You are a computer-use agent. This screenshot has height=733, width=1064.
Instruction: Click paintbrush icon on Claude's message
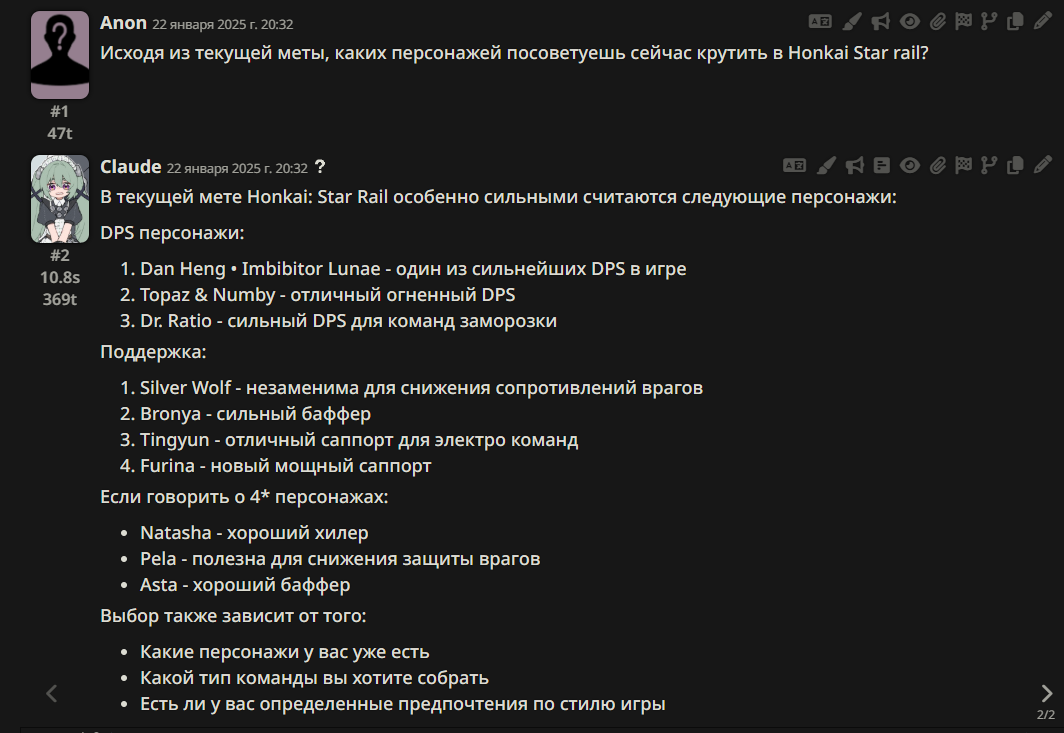point(826,166)
